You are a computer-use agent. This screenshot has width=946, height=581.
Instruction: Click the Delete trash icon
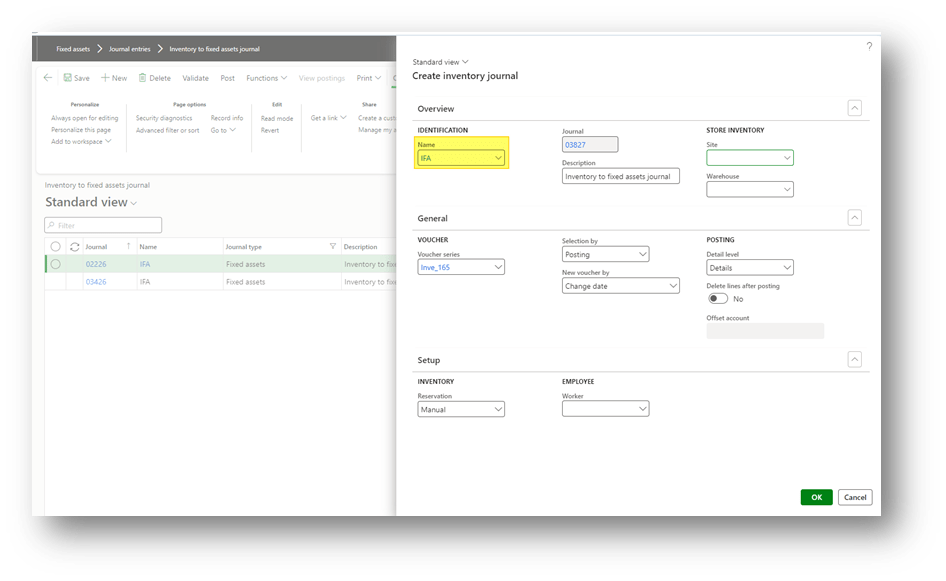point(143,78)
